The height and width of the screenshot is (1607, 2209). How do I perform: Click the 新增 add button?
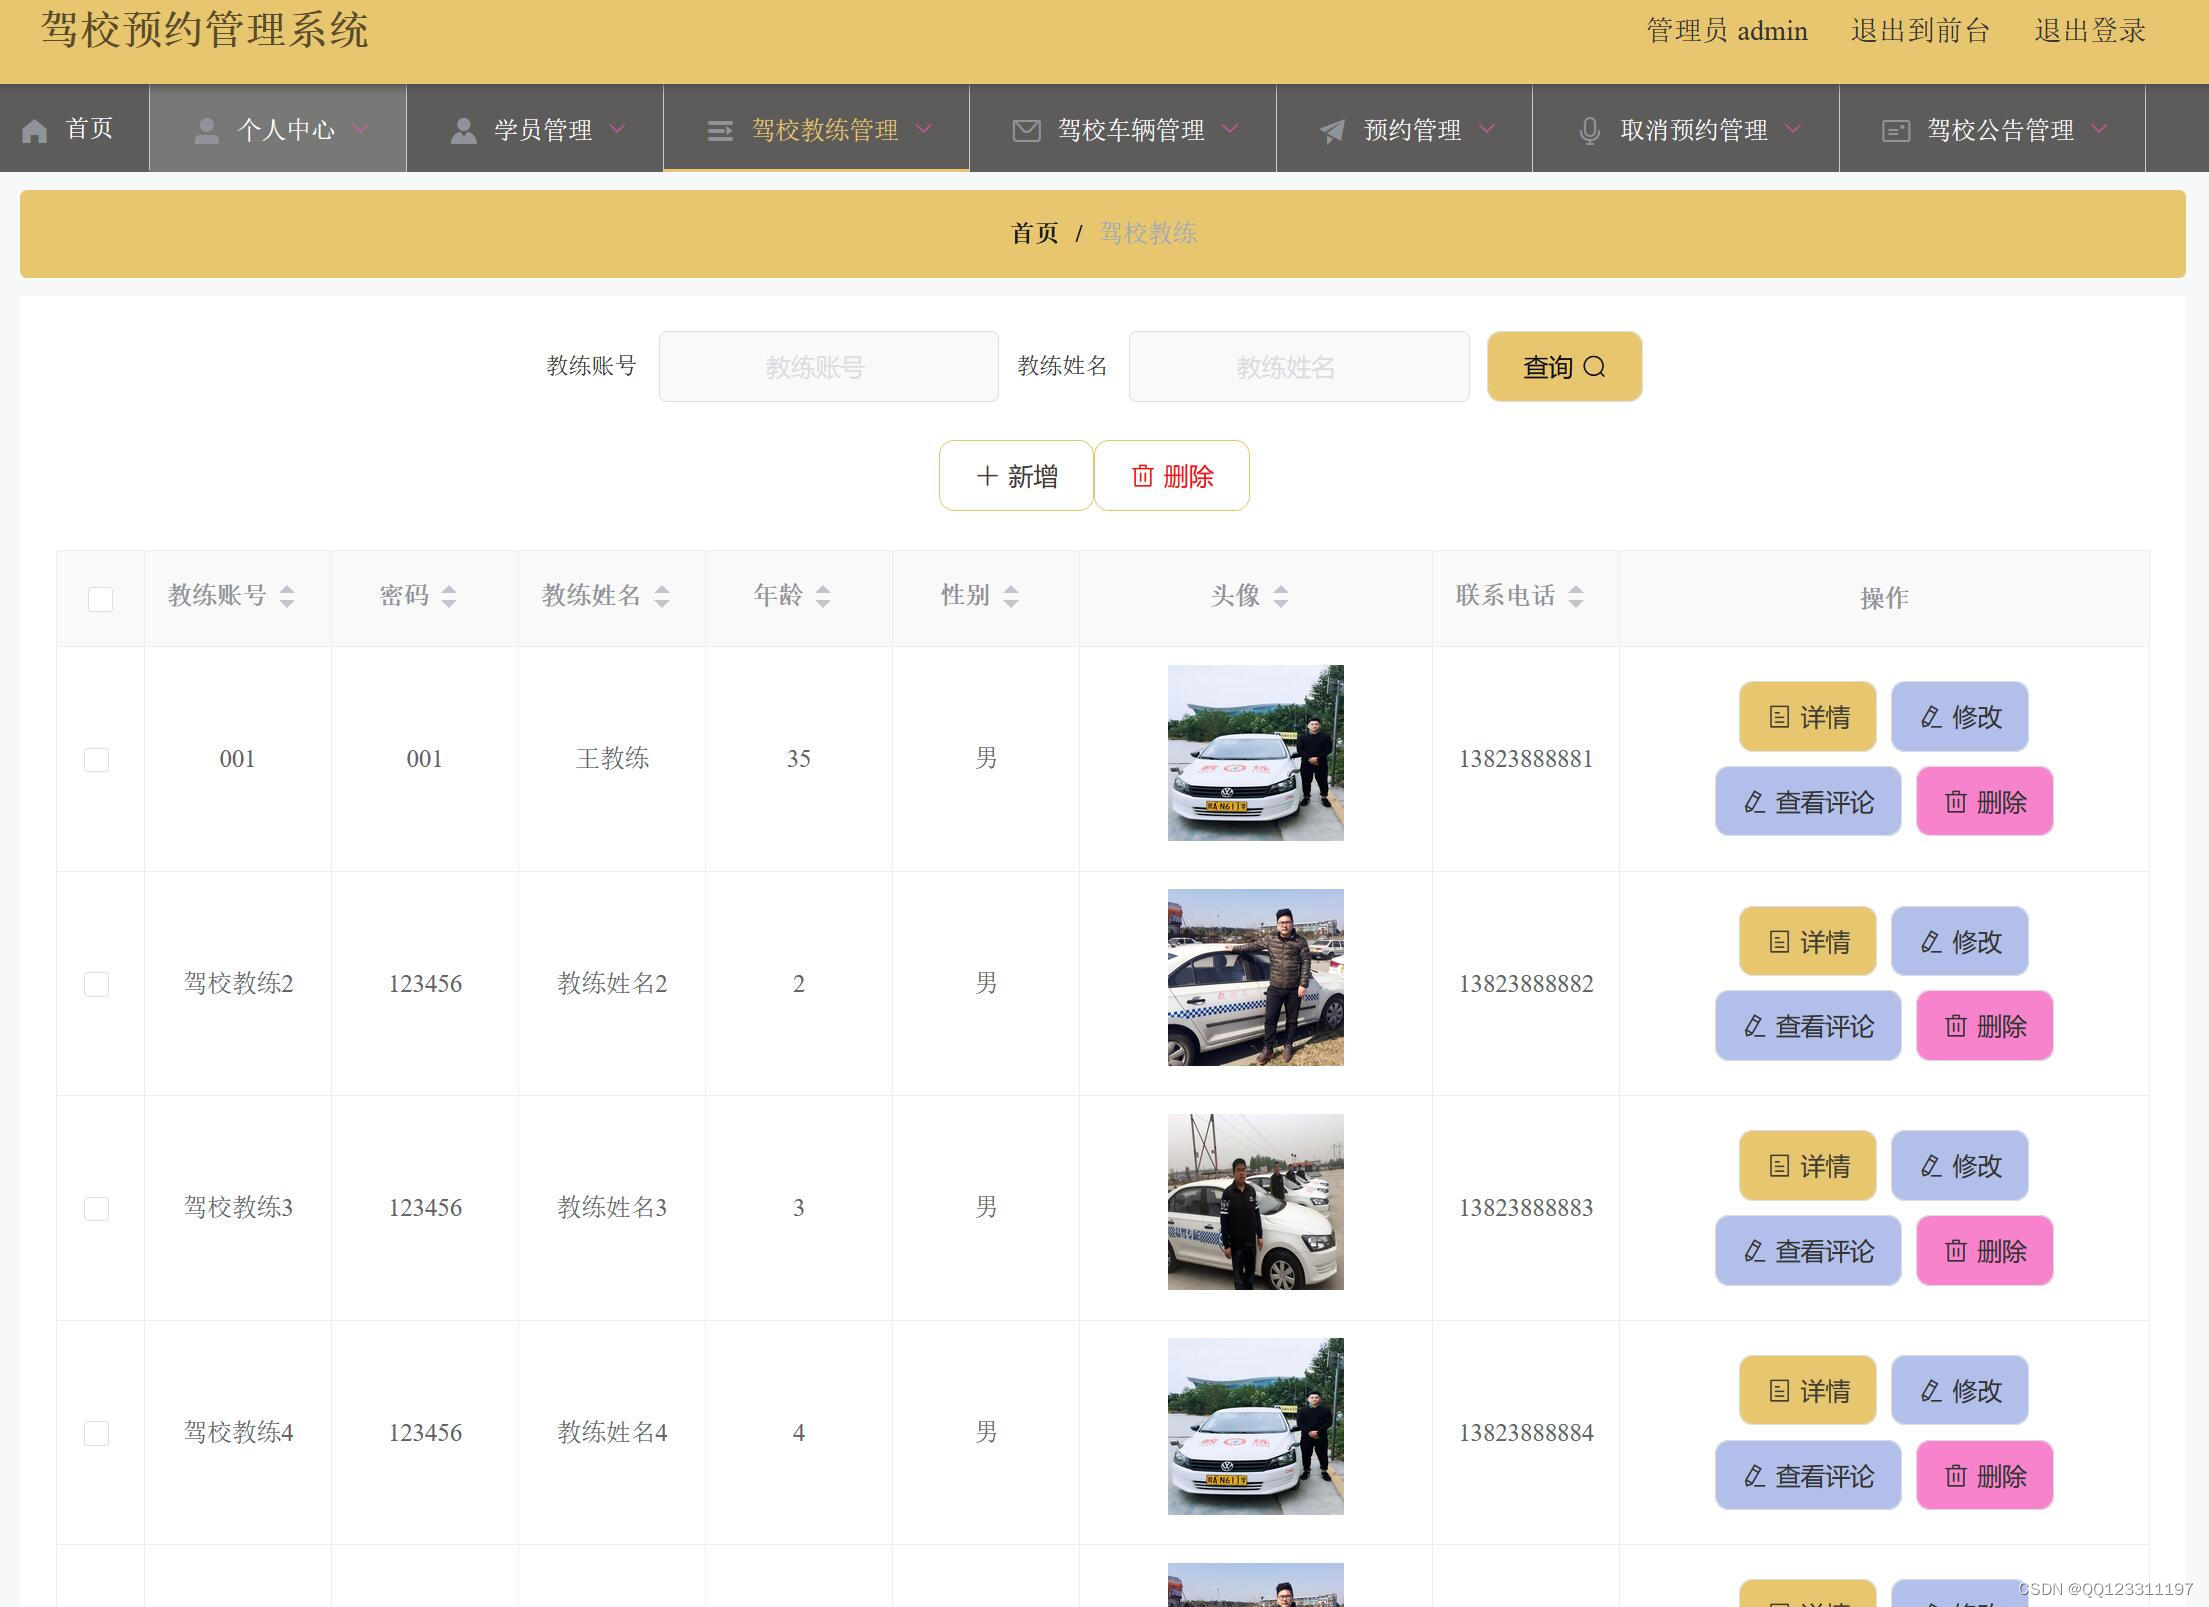tap(1016, 476)
